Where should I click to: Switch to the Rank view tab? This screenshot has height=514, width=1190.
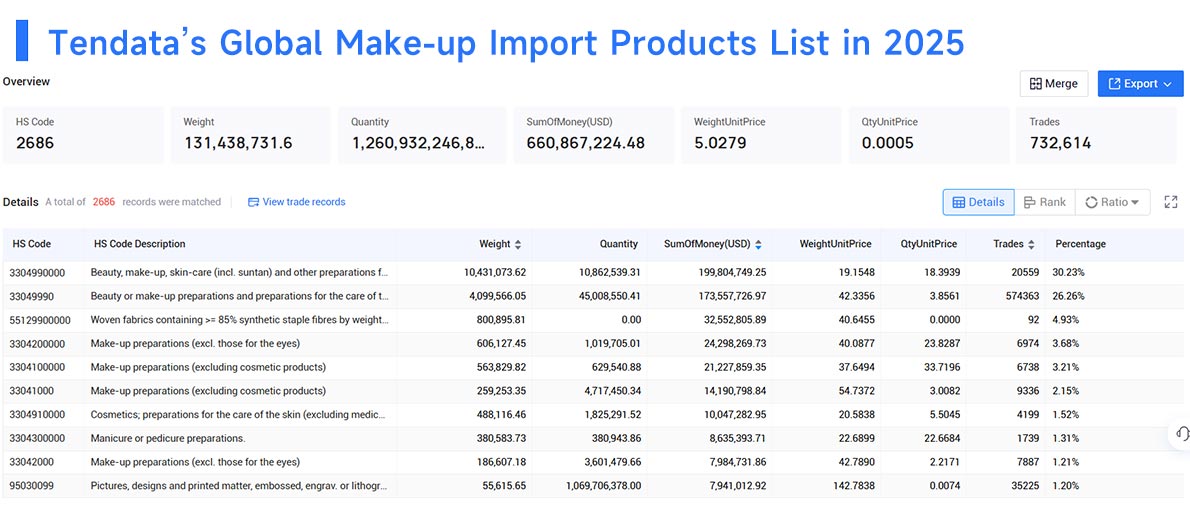click(1044, 202)
